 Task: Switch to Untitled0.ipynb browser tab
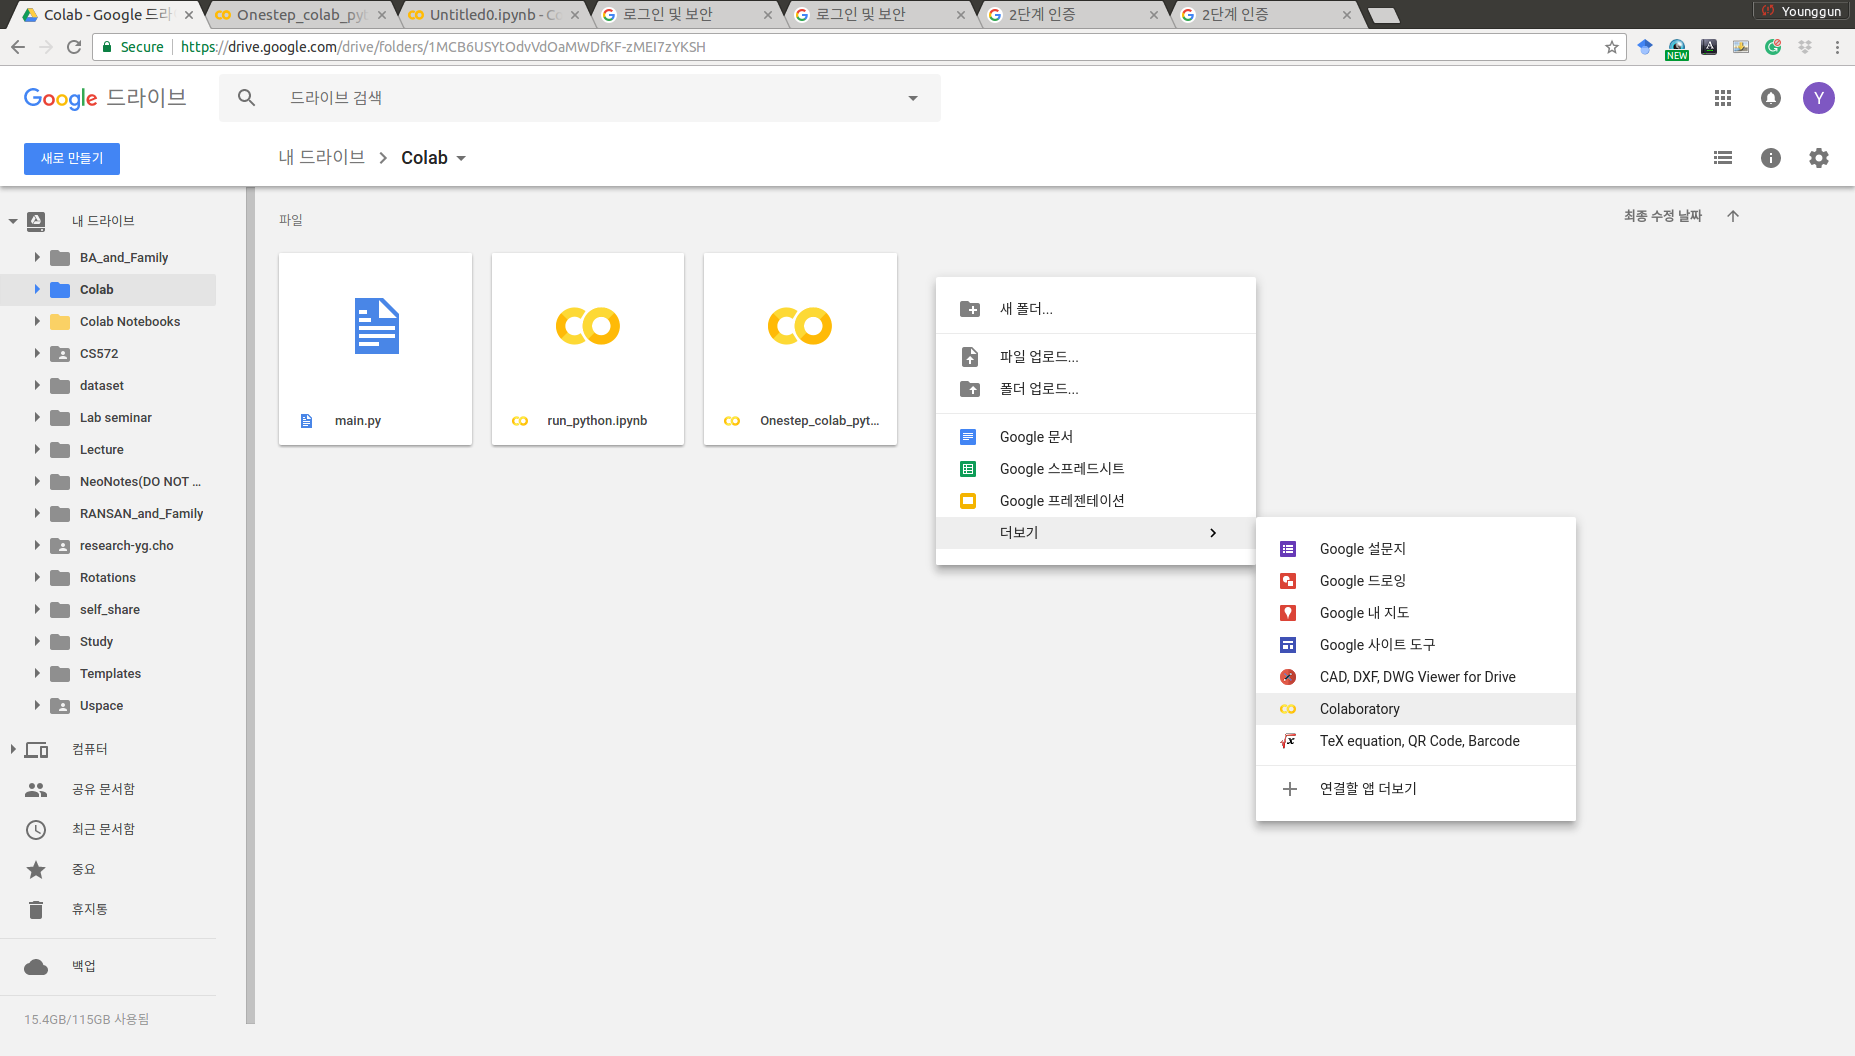(x=492, y=15)
